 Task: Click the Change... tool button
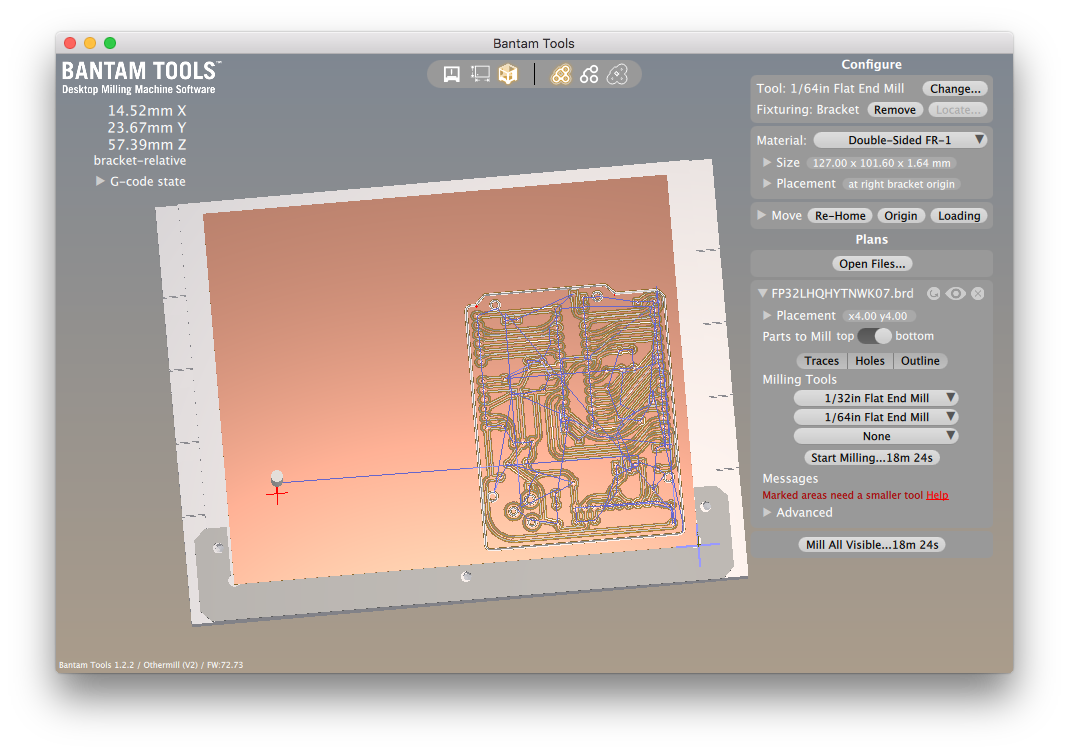[955, 89]
